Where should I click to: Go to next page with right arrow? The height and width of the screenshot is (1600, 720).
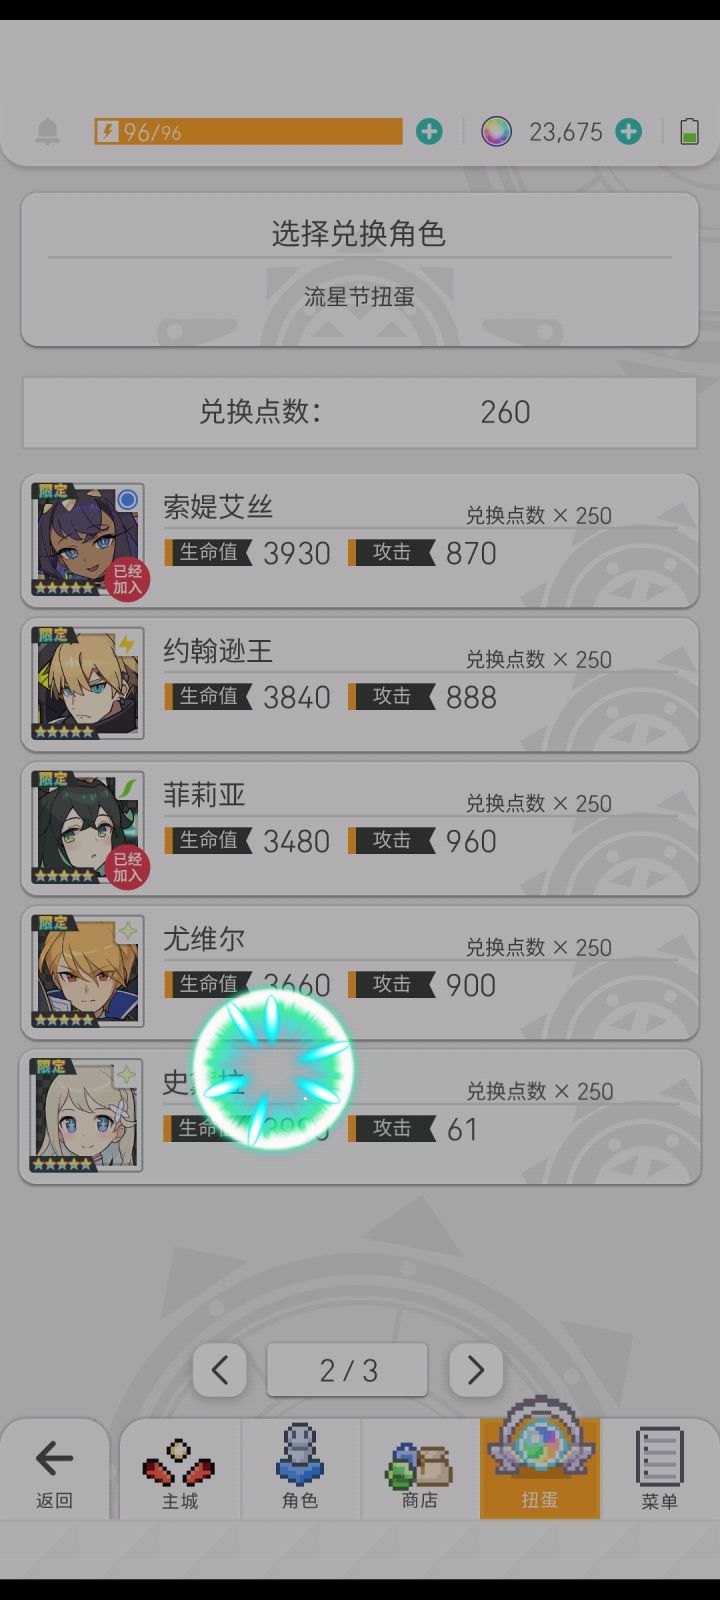coord(476,1370)
